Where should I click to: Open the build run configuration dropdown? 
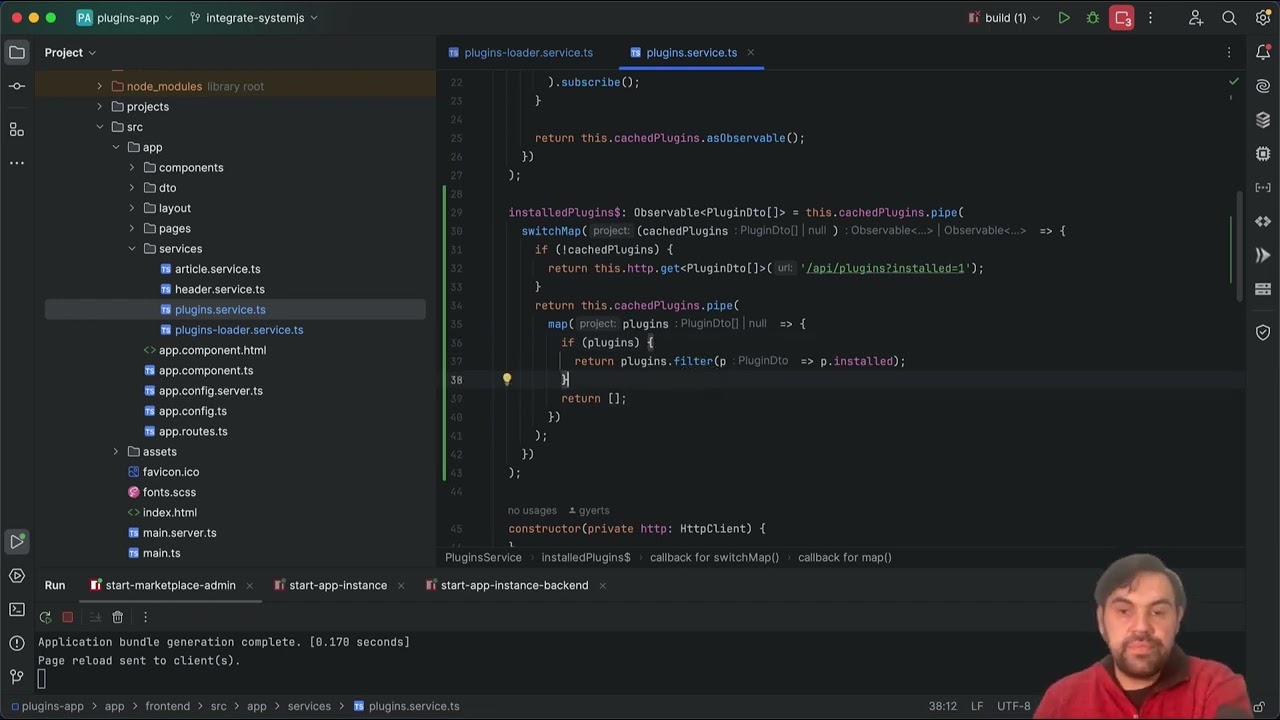click(x=1004, y=18)
